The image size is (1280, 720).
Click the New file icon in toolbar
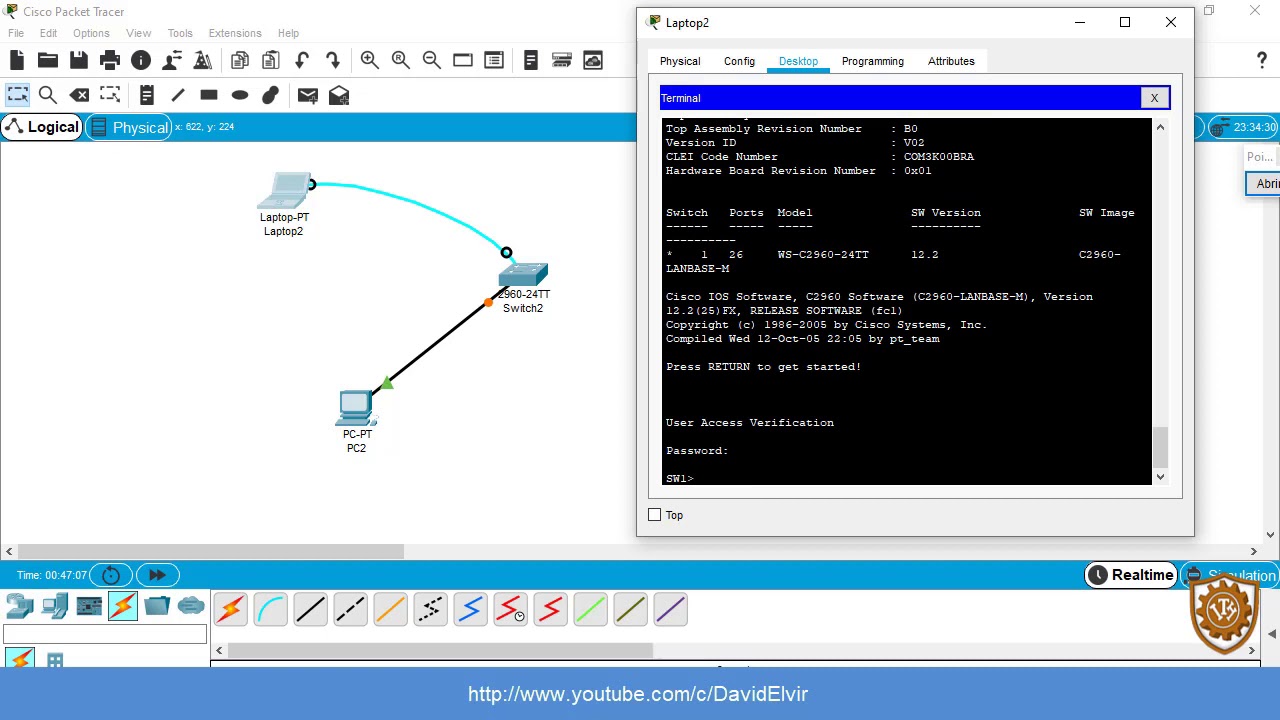pyautogui.click(x=17, y=61)
